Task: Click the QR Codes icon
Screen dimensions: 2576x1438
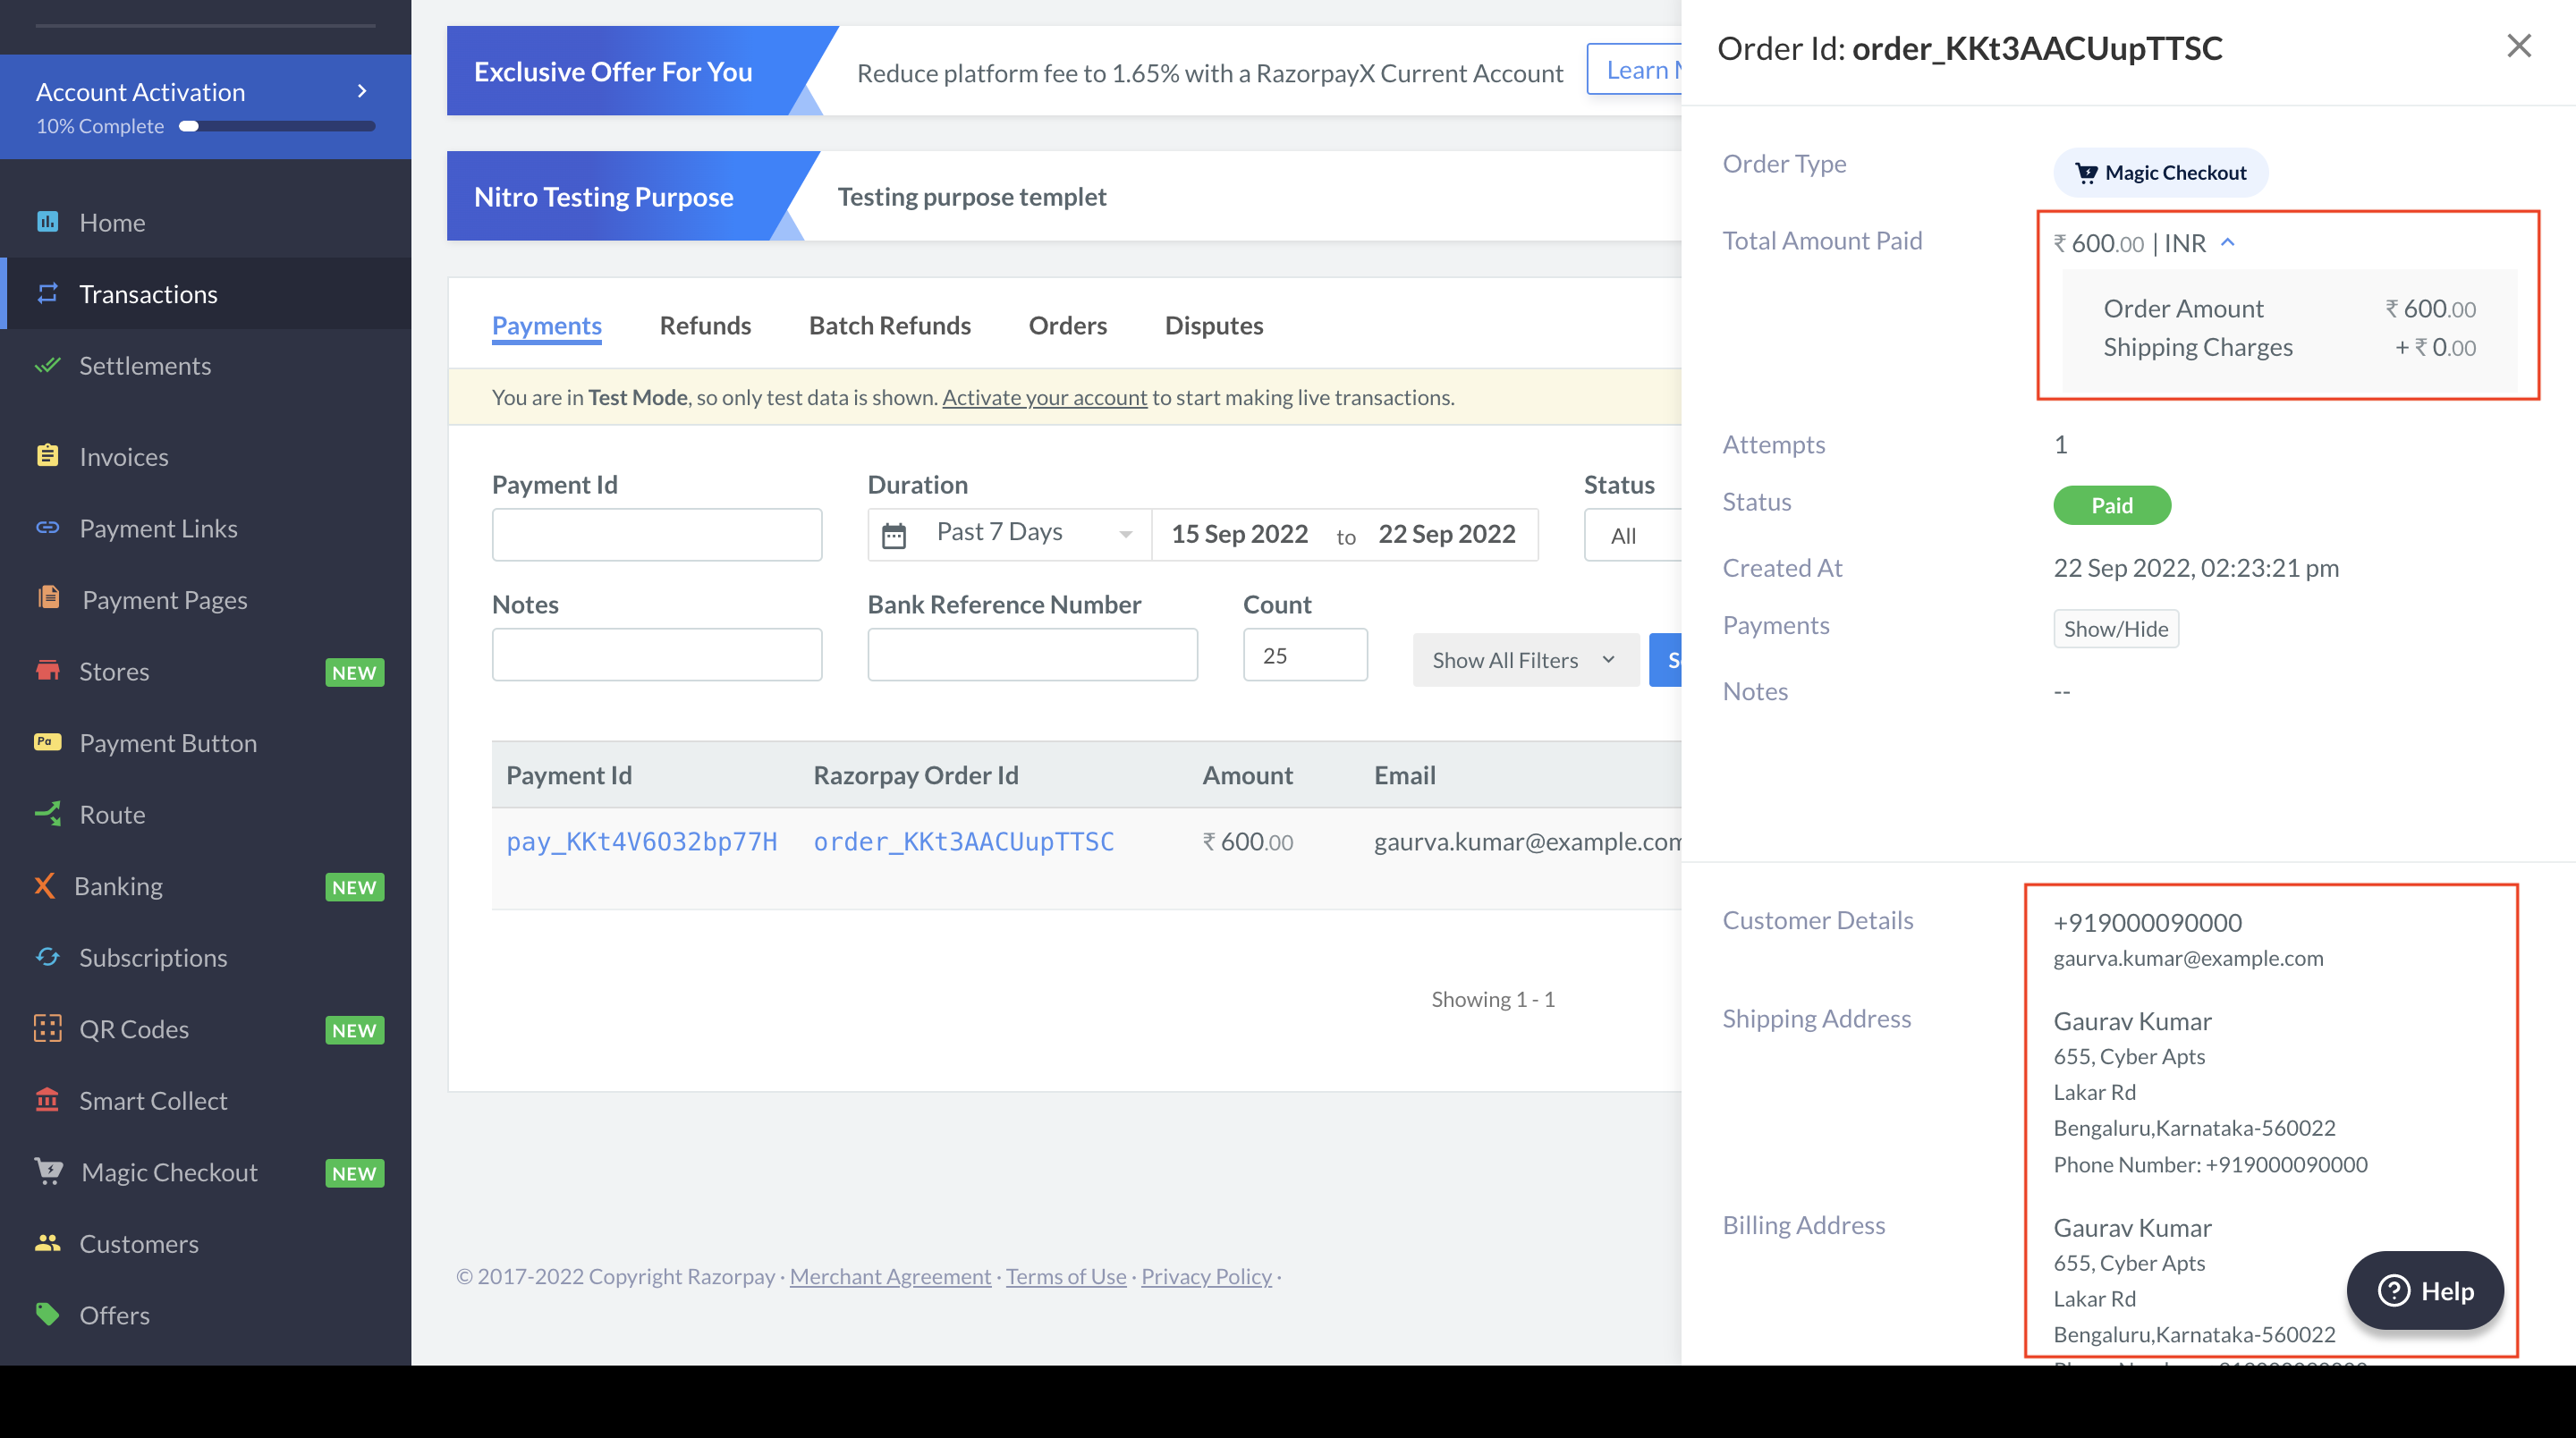Action: click(x=47, y=1029)
